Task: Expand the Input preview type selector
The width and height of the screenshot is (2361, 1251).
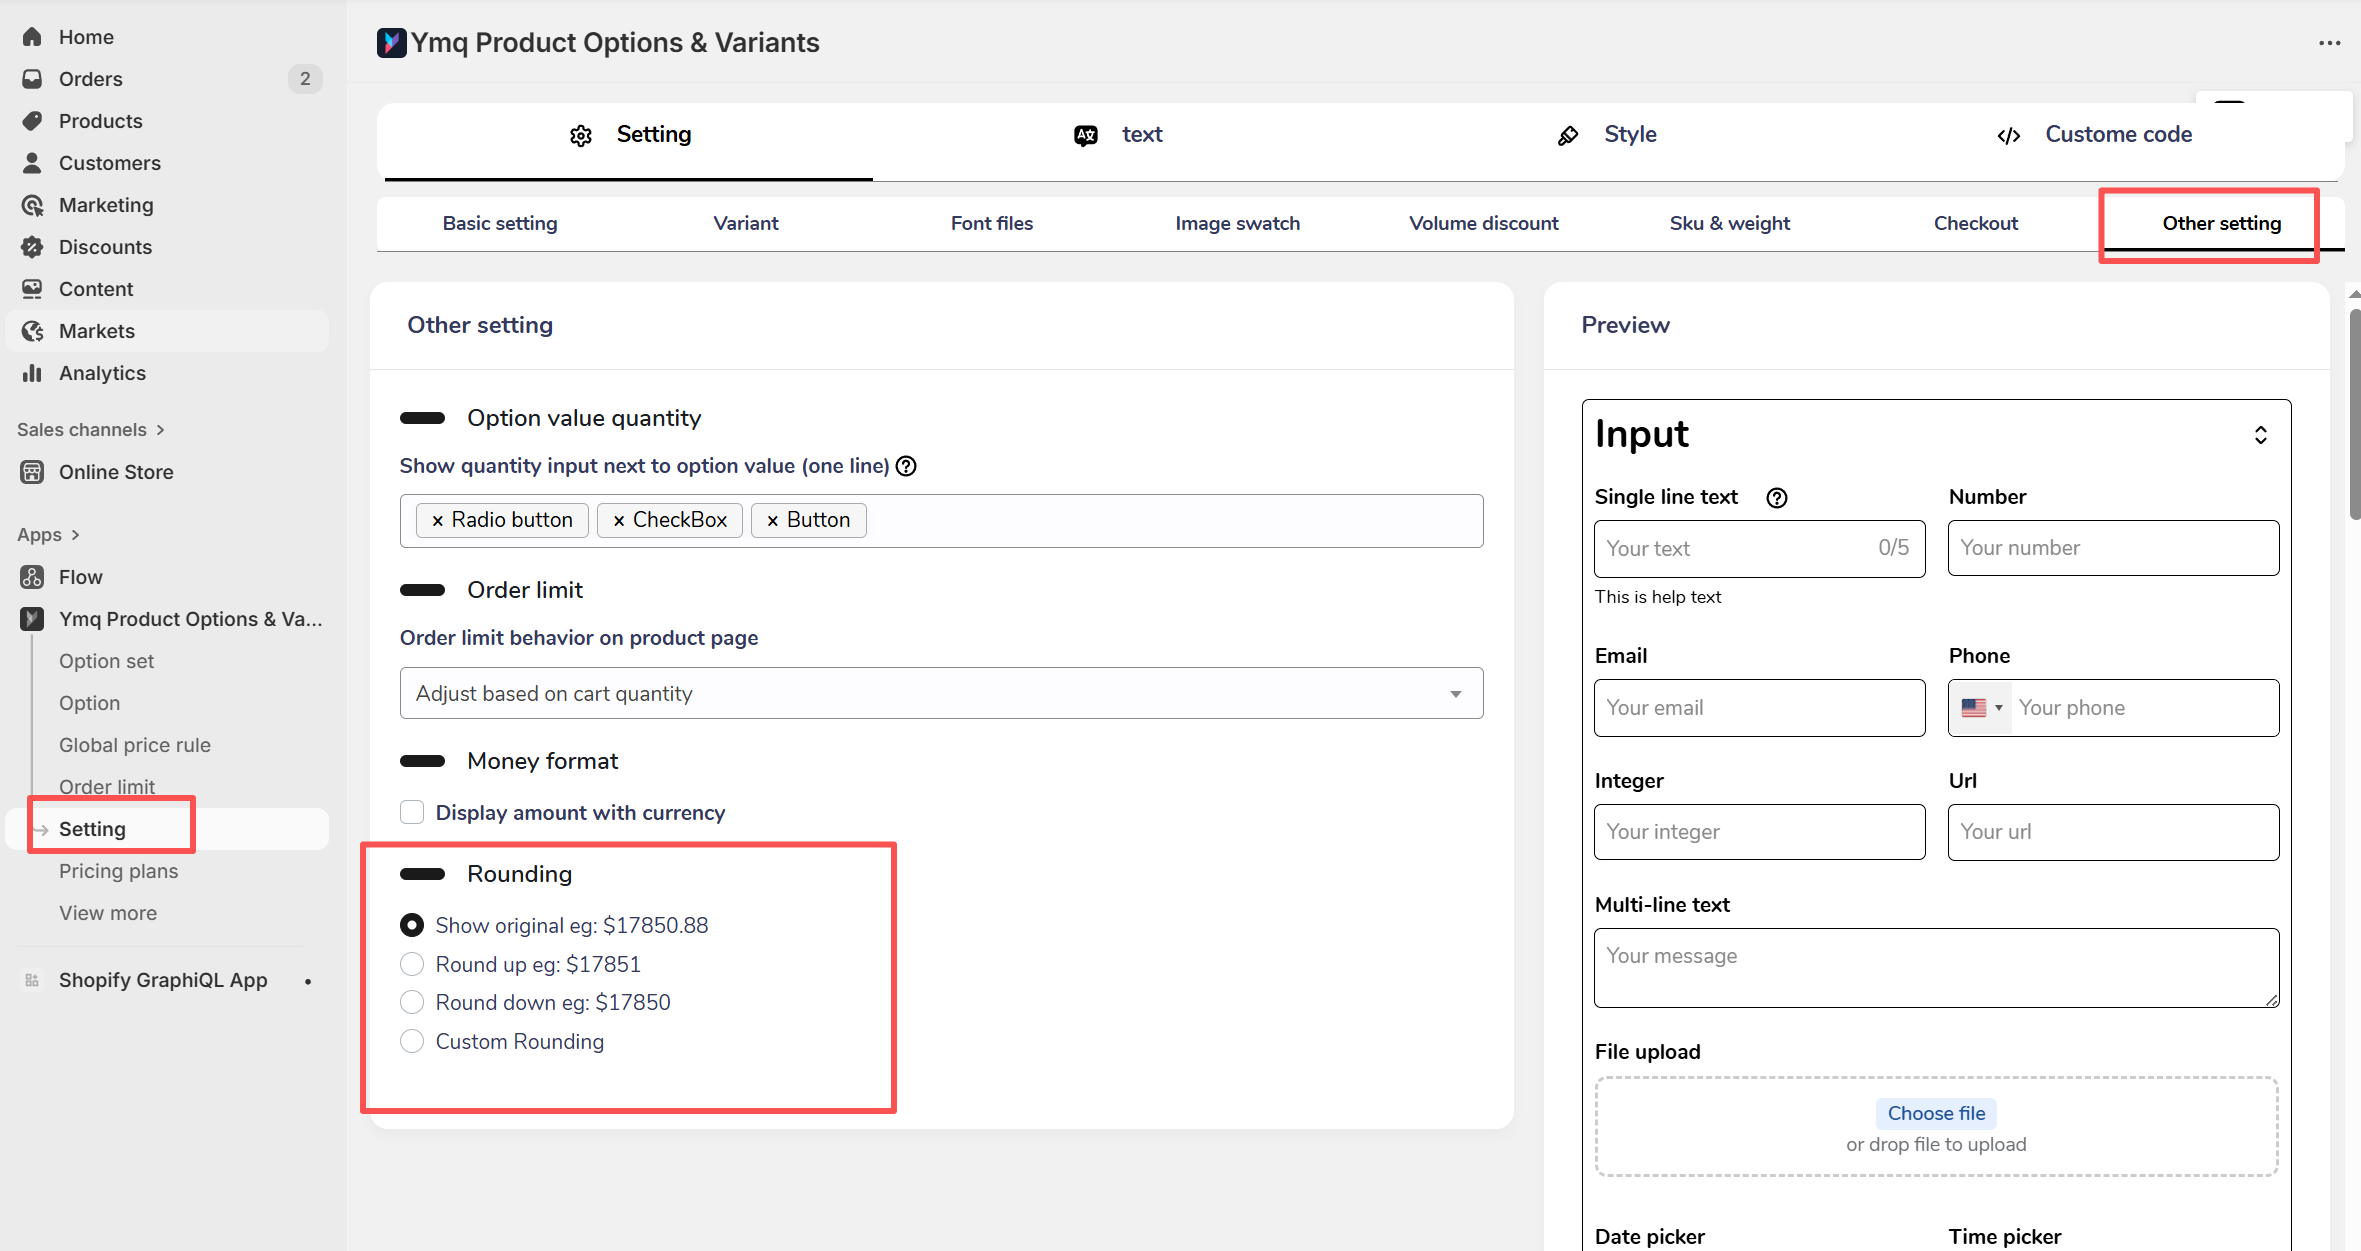Action: [2260, 435]
